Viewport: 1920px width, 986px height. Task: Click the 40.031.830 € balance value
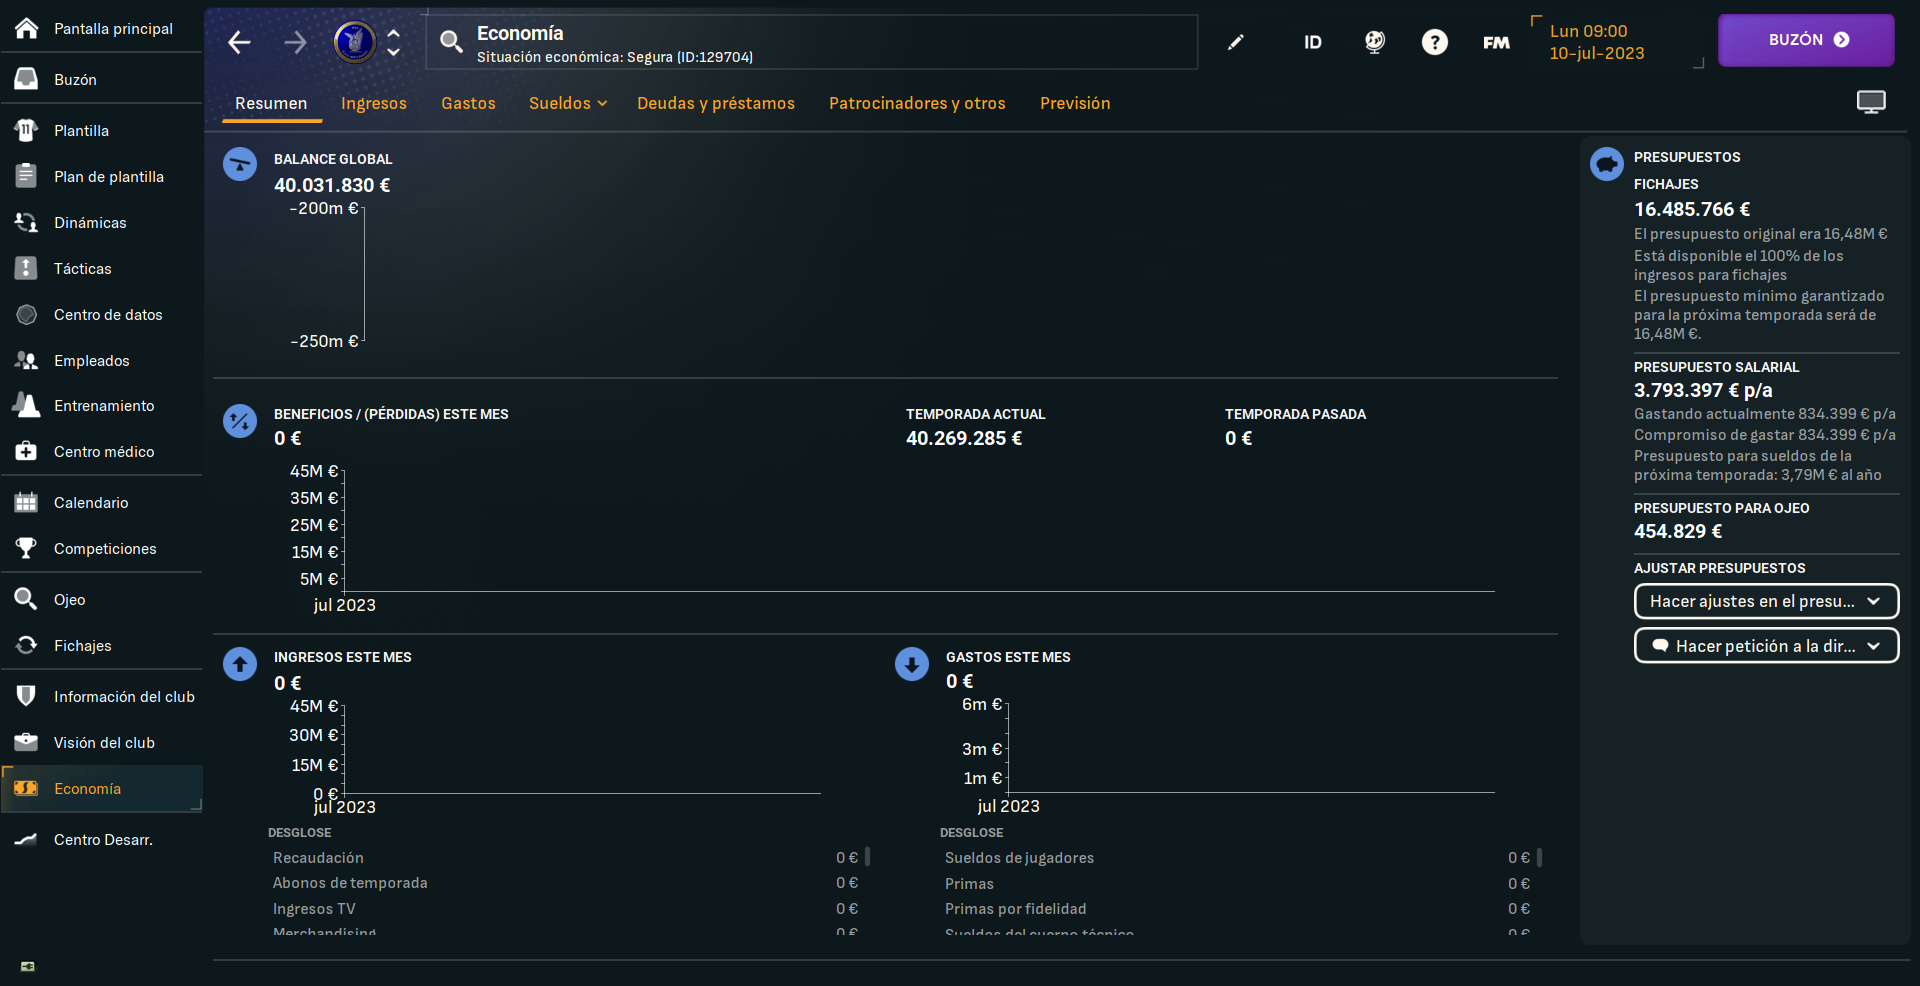coord(332,185)
